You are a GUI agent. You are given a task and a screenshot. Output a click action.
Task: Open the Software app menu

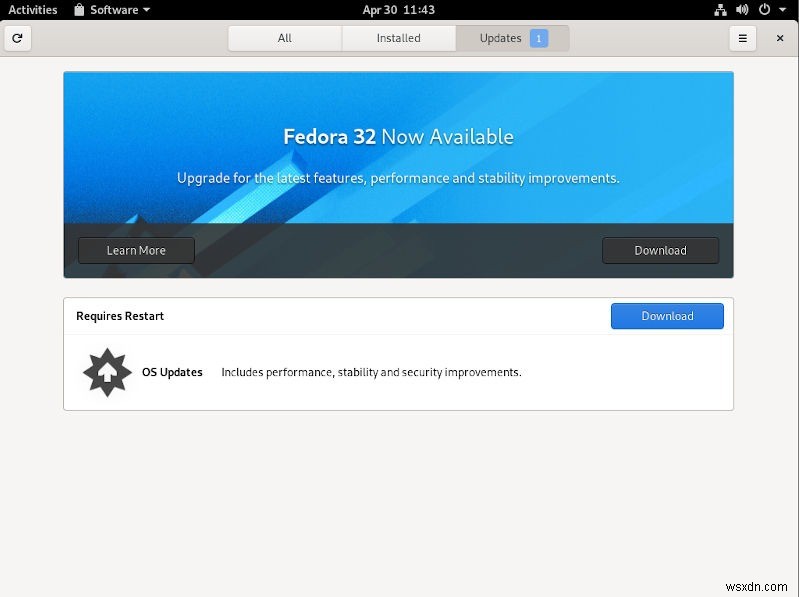tap(112, 10)
